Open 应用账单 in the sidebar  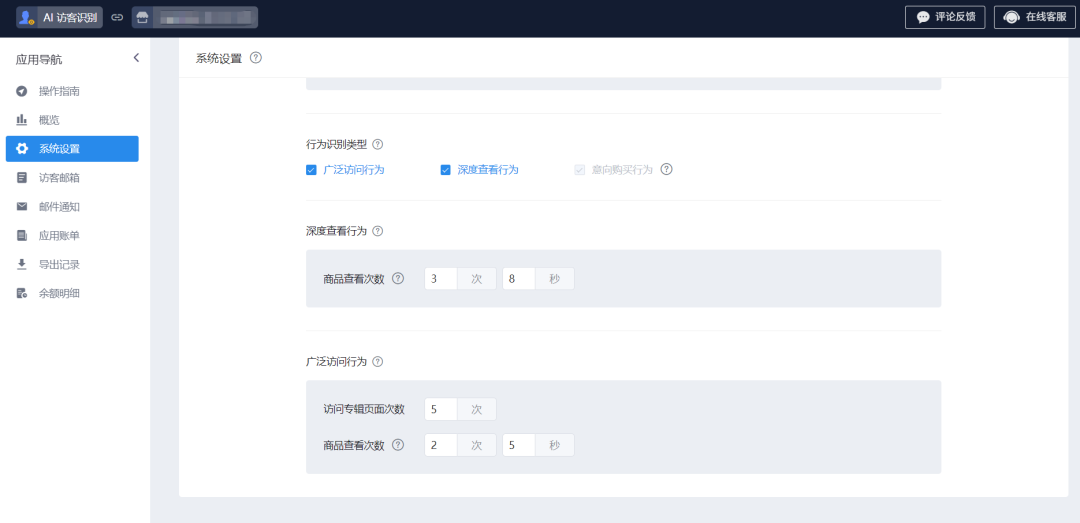(72, 236)
